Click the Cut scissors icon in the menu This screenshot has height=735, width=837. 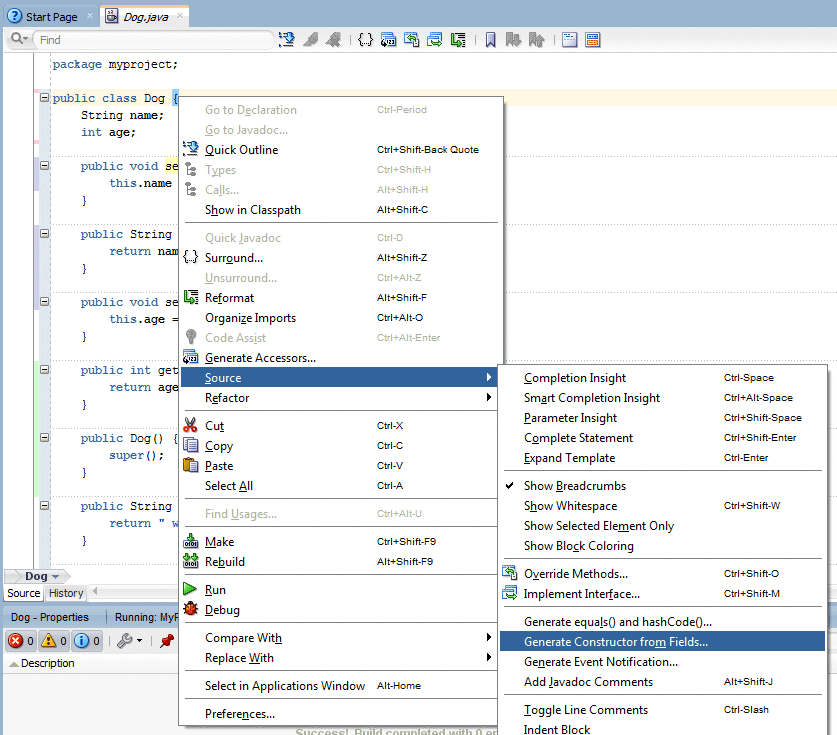(x=190, y=425)
